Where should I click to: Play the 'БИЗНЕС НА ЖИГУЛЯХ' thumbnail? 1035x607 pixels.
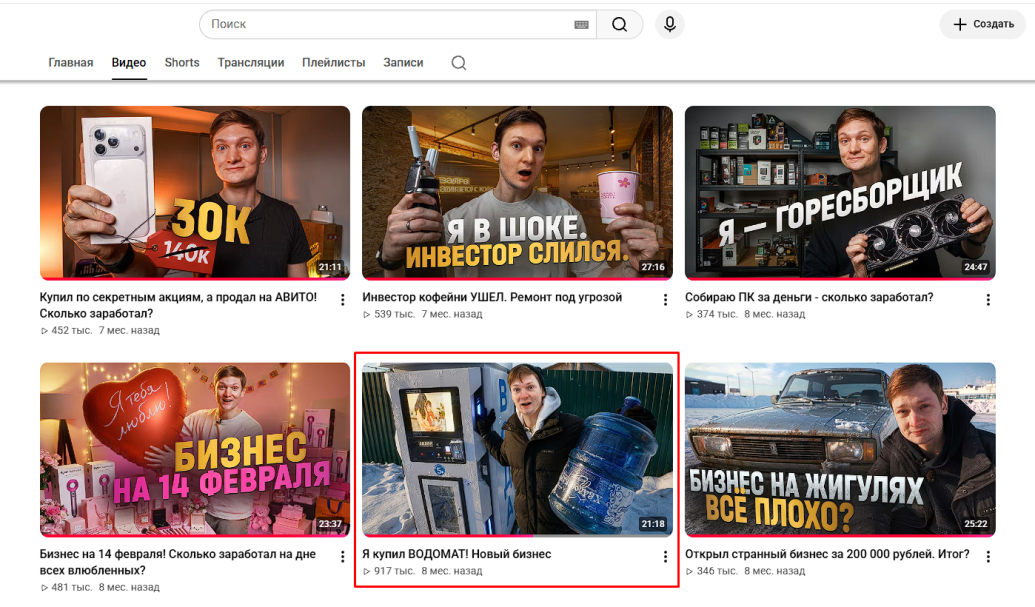pos(840,449)
